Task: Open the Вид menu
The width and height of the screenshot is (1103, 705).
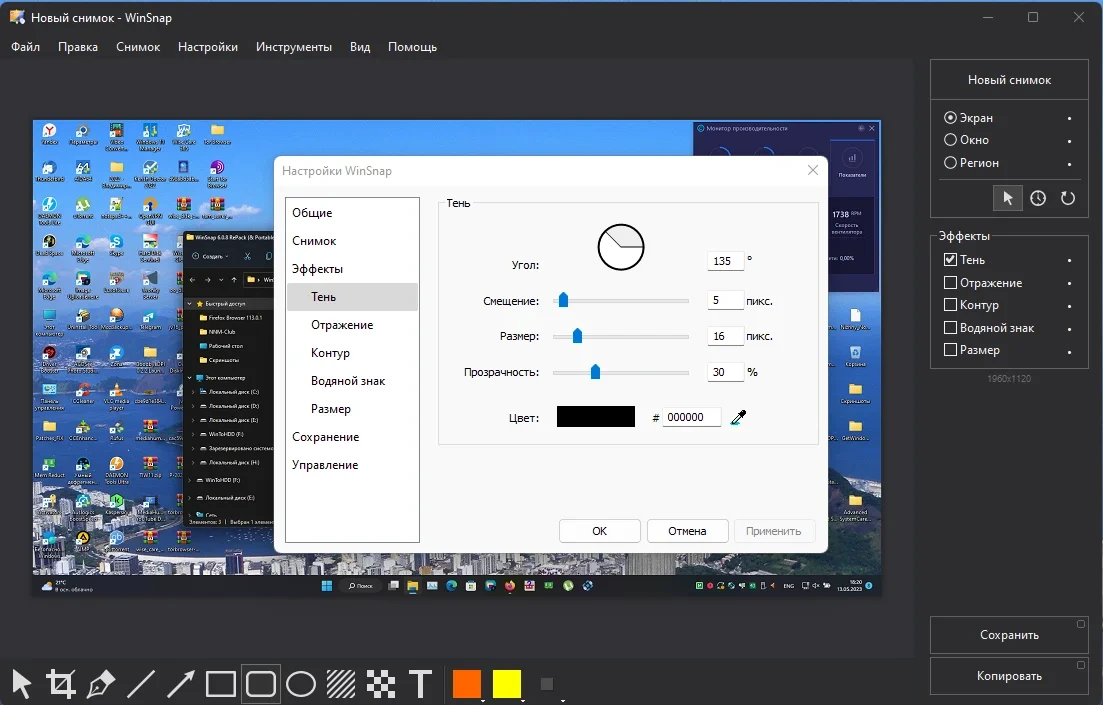Action: pos(360,46)
